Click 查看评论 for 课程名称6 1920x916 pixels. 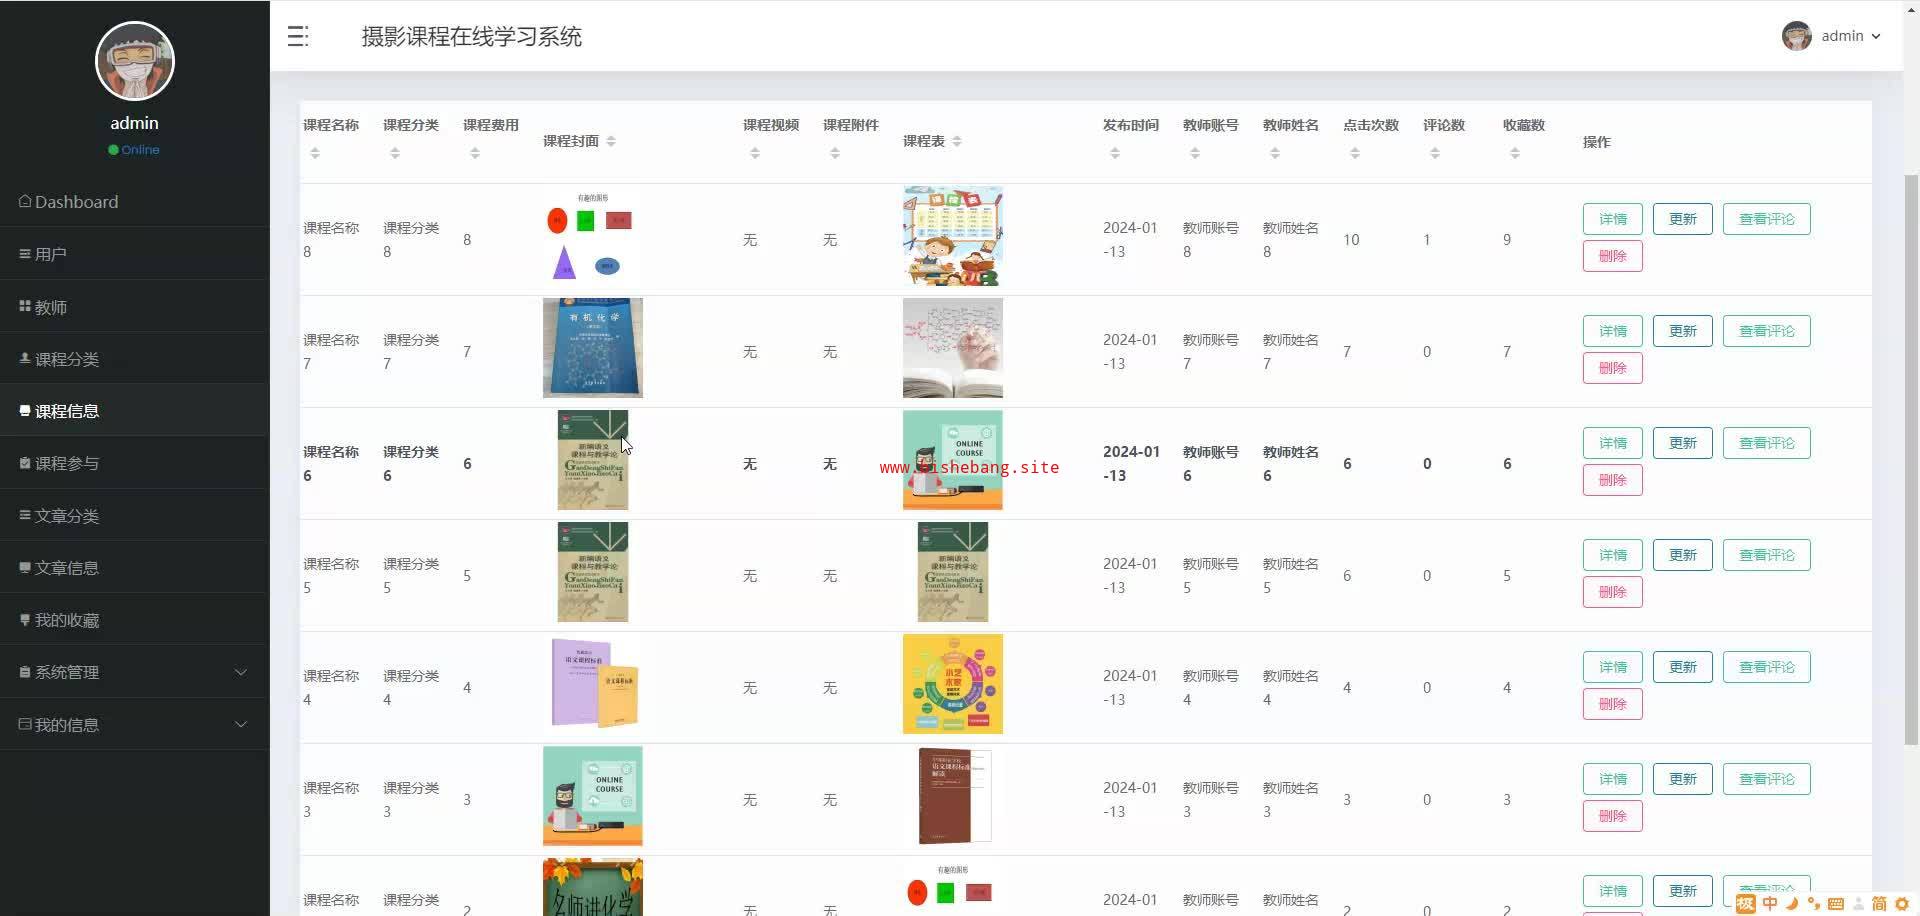coord(1766,443)
